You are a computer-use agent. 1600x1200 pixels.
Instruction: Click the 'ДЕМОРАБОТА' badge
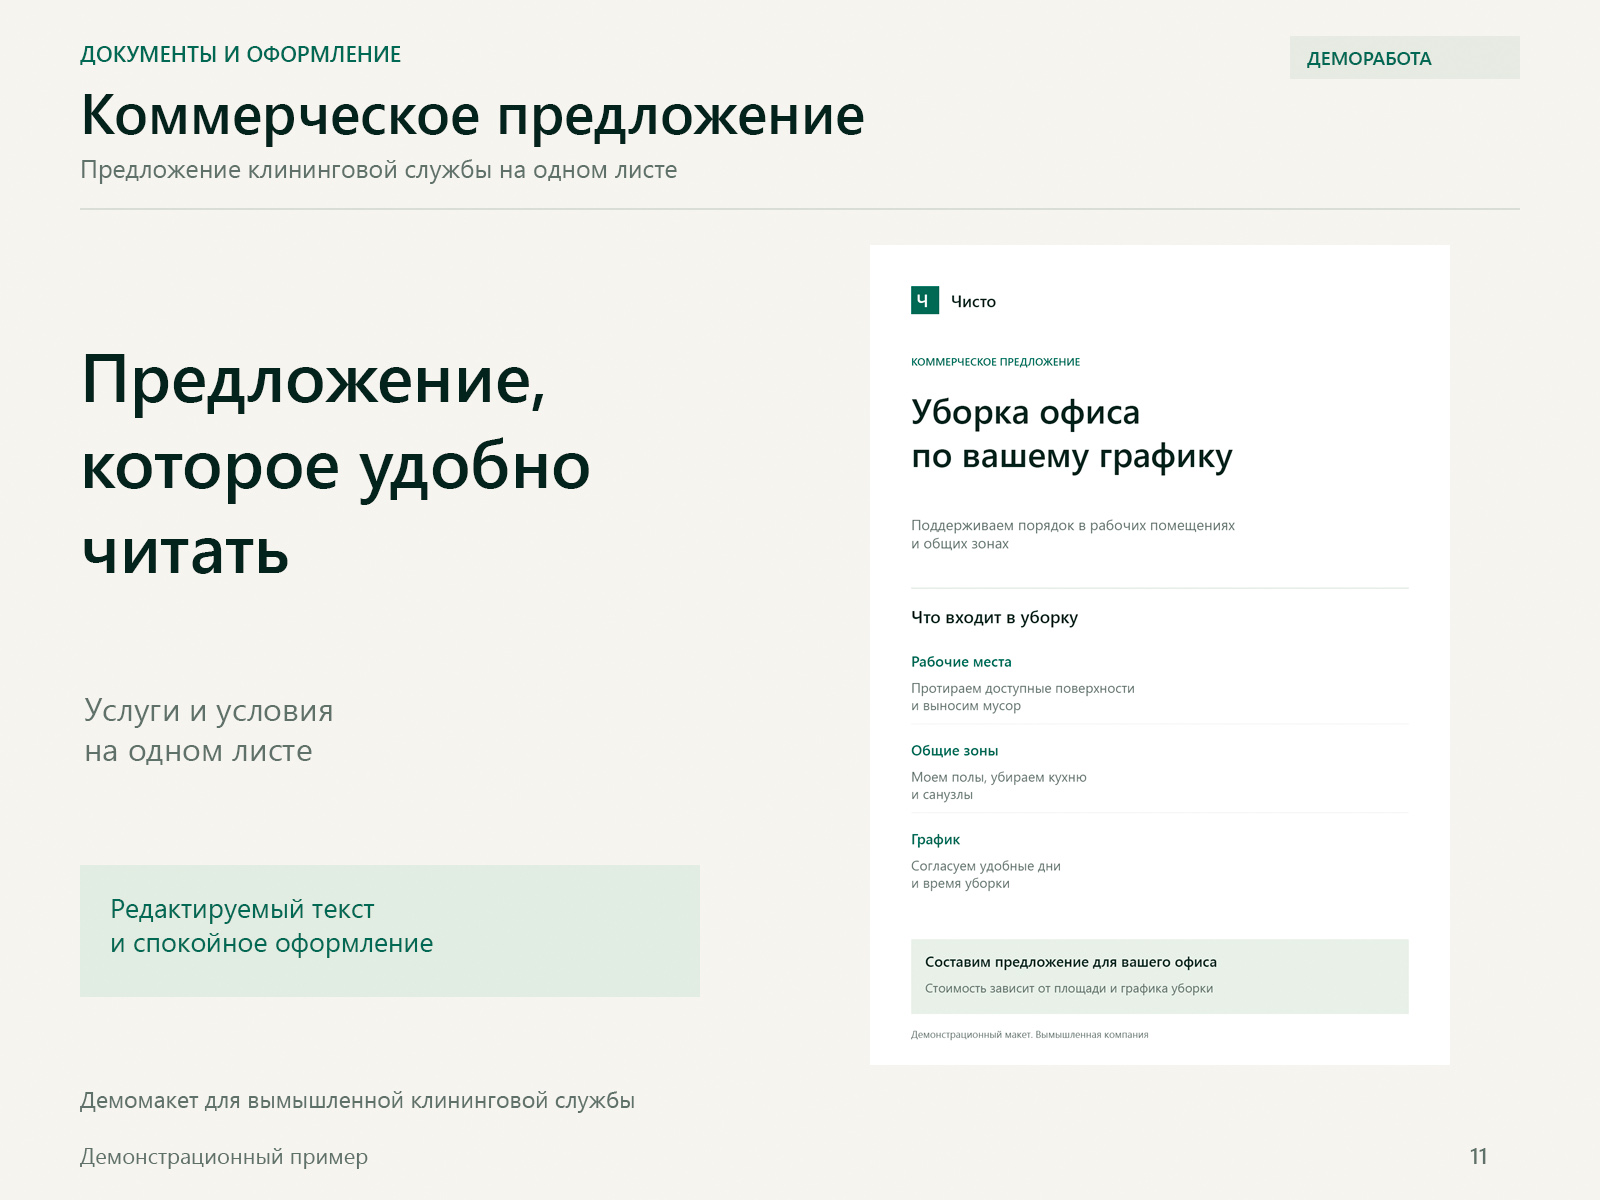click(1404, 58)
